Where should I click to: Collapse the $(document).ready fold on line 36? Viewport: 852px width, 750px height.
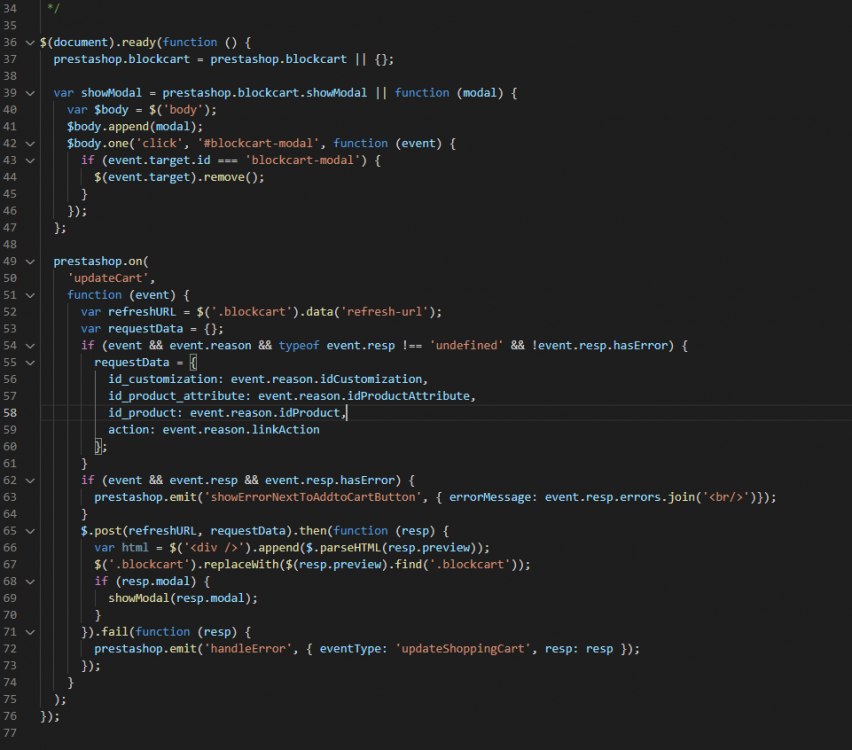point(30,42)
